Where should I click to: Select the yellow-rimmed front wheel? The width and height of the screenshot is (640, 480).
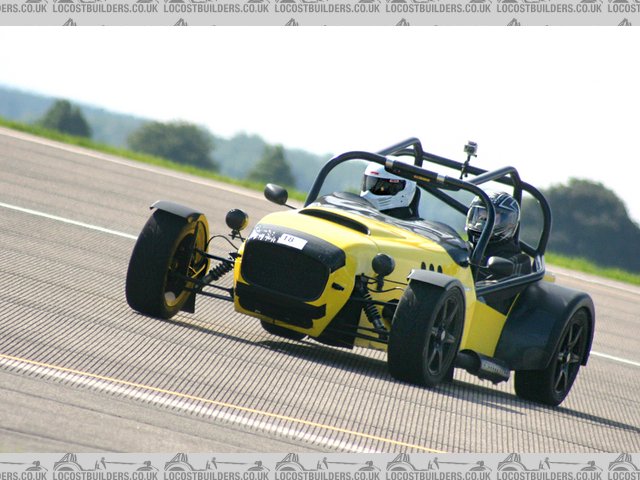pos(167,262)
